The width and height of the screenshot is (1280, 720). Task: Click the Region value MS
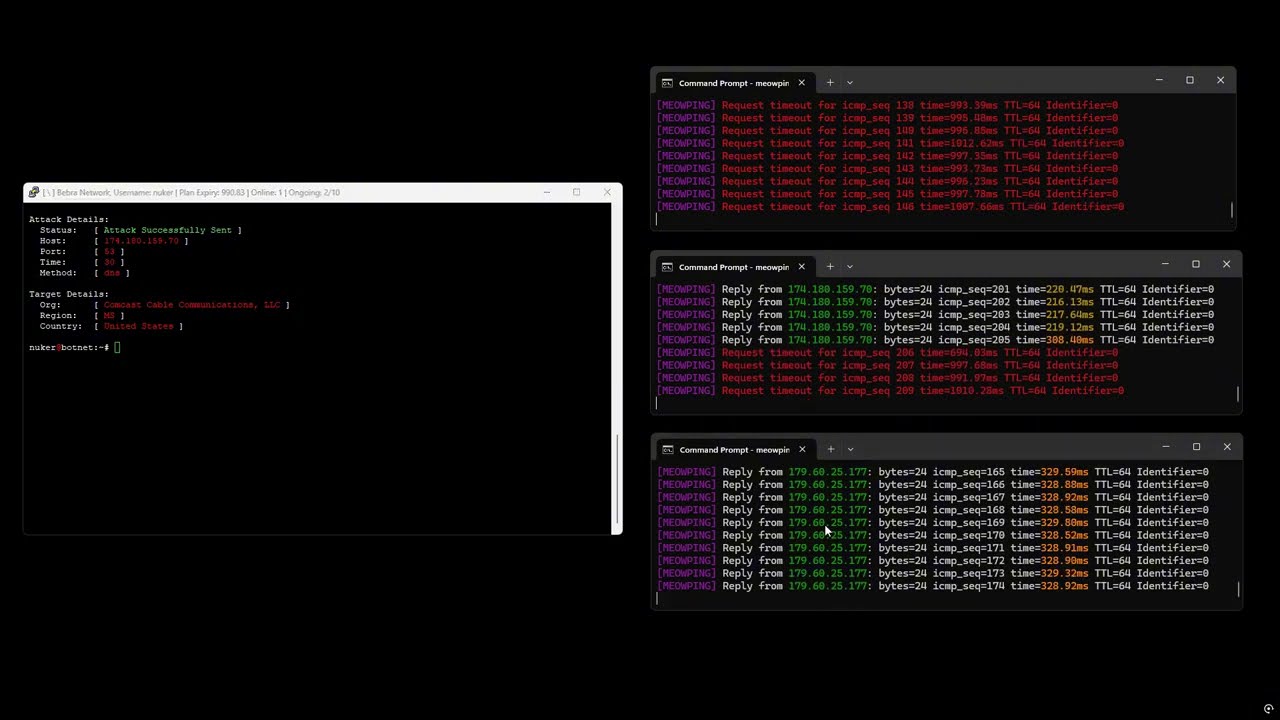109,316
